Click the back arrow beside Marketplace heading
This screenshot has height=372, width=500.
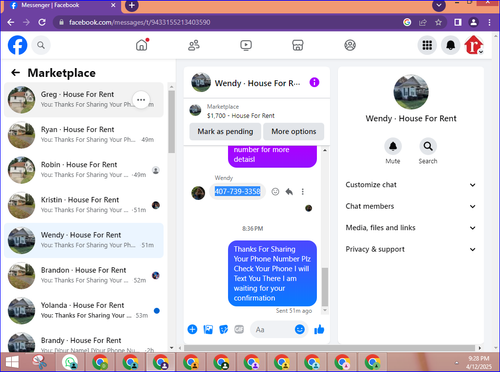[x=15, y=72]
